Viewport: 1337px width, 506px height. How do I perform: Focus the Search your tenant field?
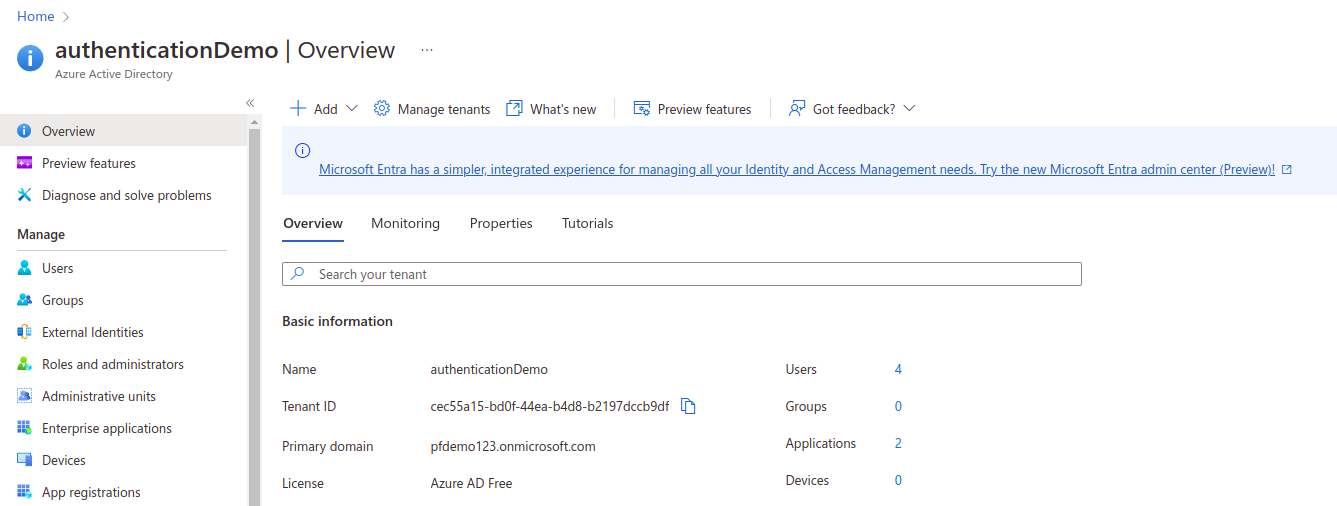(682, 274)
